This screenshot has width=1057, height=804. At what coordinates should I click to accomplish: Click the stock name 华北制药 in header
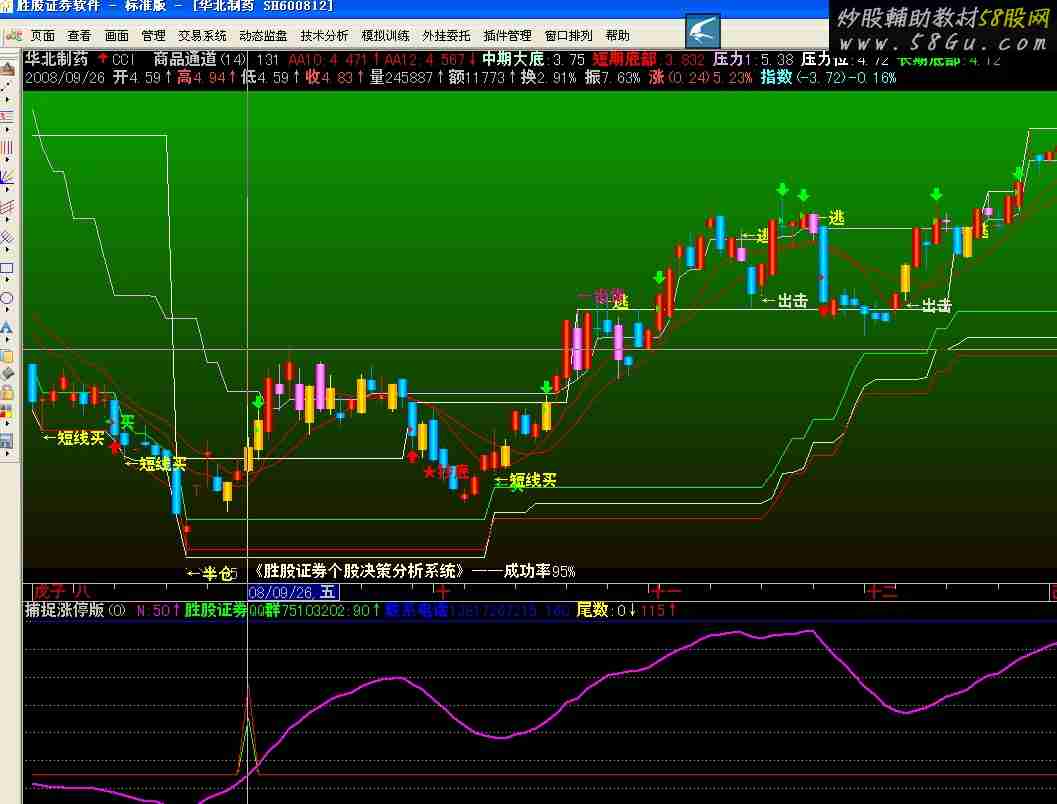tap(57, 59)
